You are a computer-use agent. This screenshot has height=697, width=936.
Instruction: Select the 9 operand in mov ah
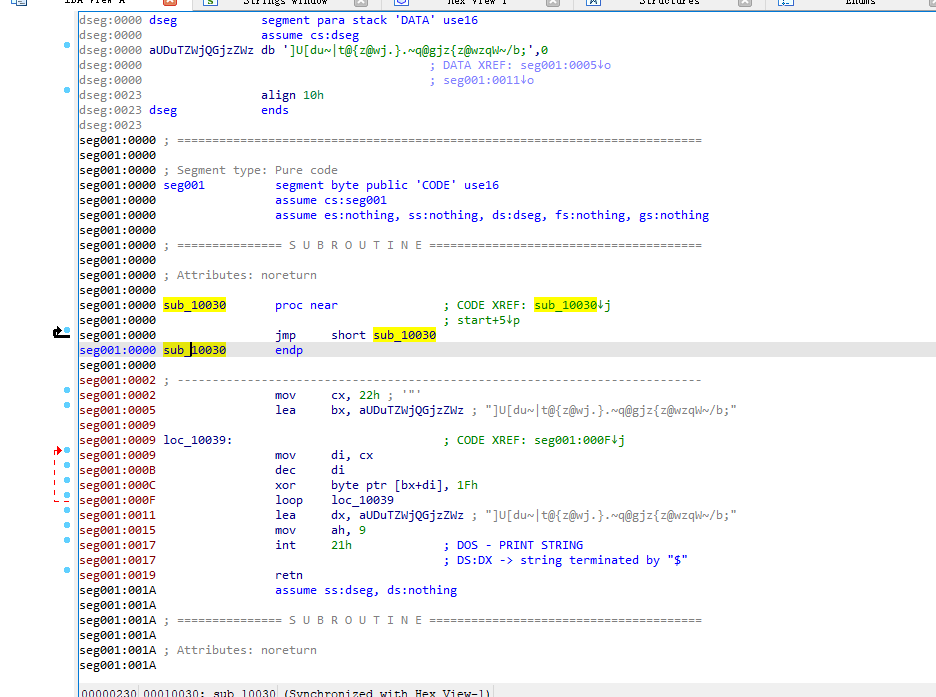click(362, 530)
